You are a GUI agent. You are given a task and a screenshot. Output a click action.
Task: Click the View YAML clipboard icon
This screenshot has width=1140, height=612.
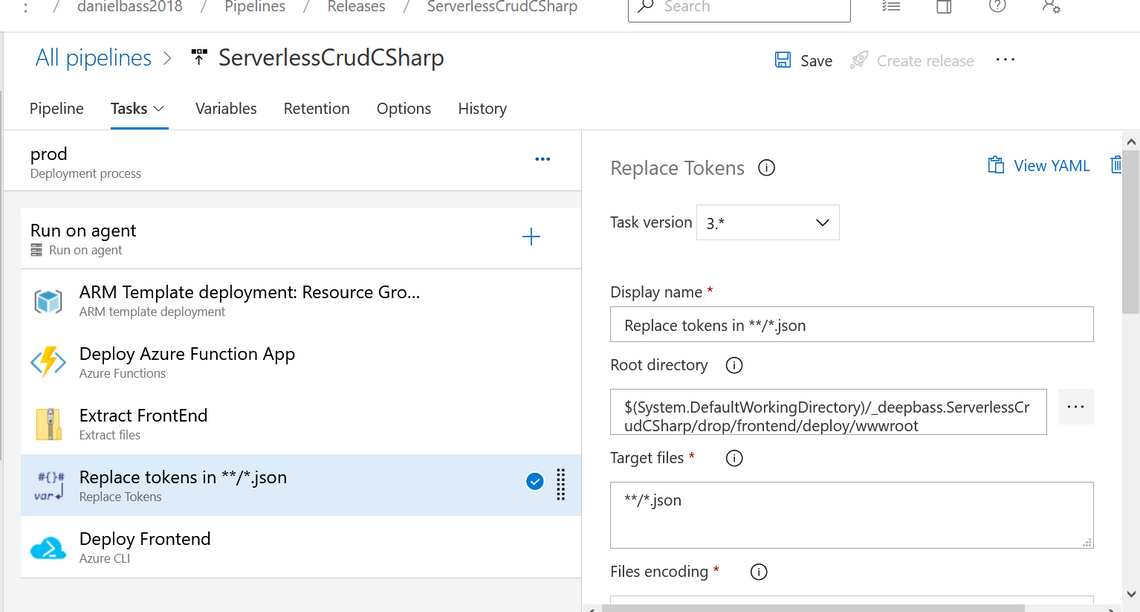995,165
